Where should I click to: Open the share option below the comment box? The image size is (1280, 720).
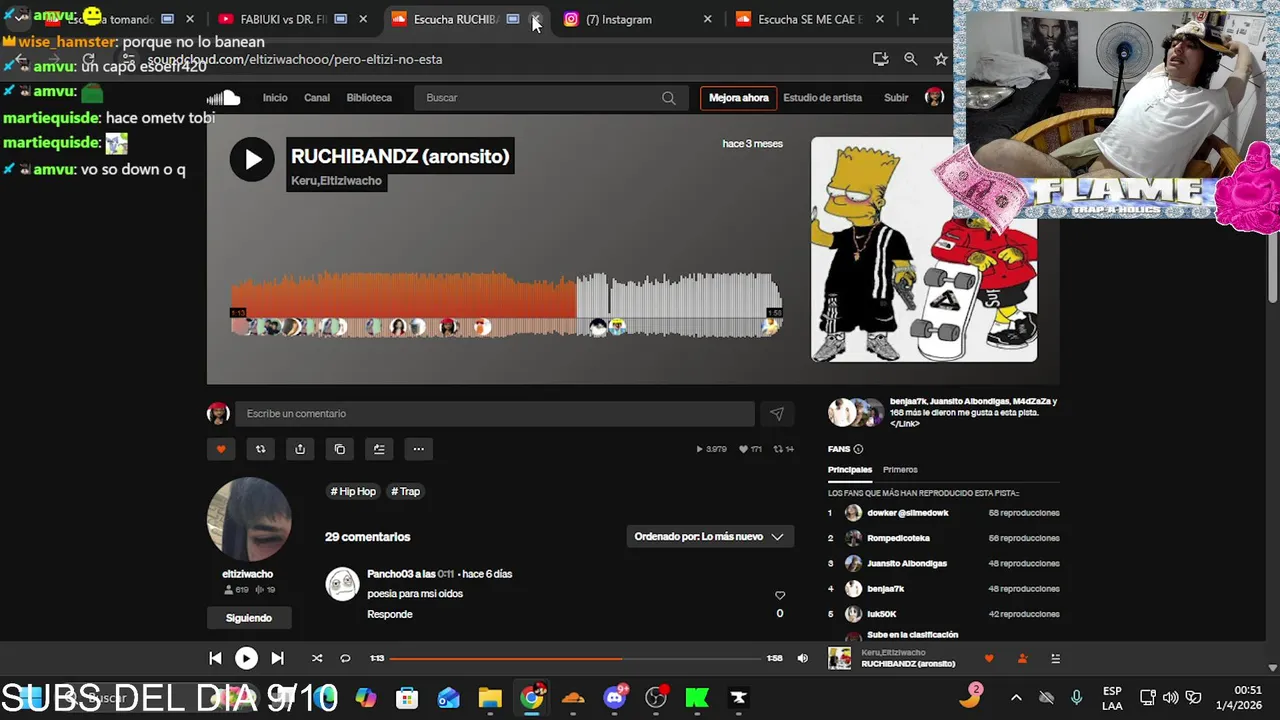pyautogui.click(x=300, y=449)
